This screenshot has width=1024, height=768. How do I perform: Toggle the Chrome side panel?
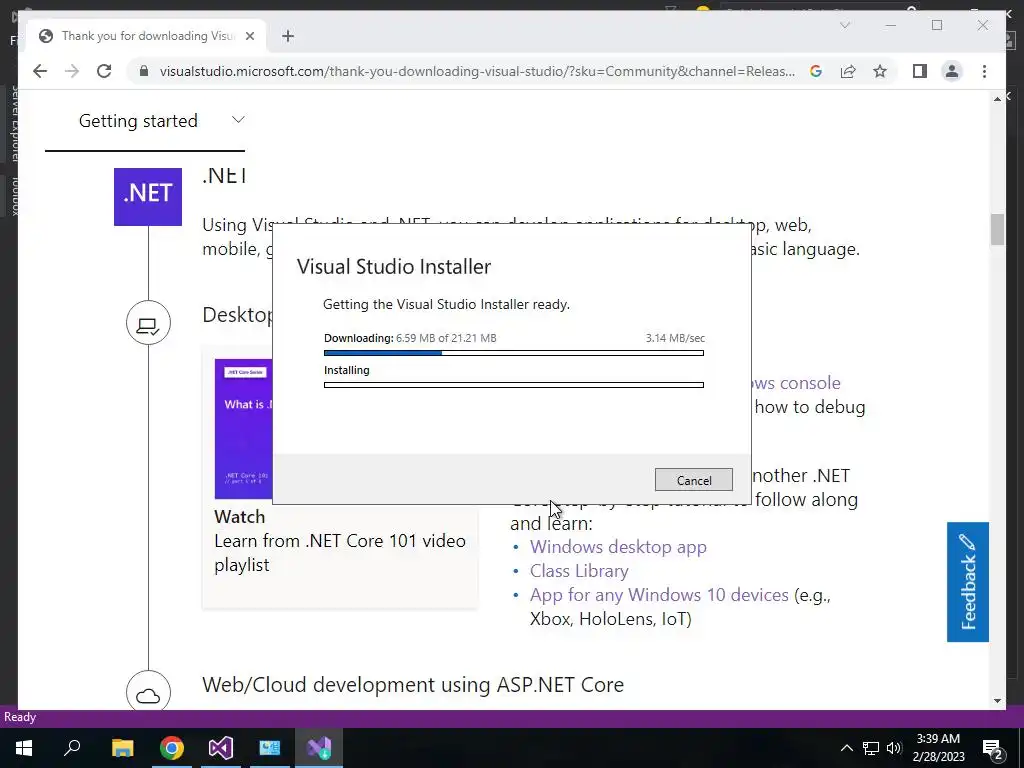(x=920, y=71)
